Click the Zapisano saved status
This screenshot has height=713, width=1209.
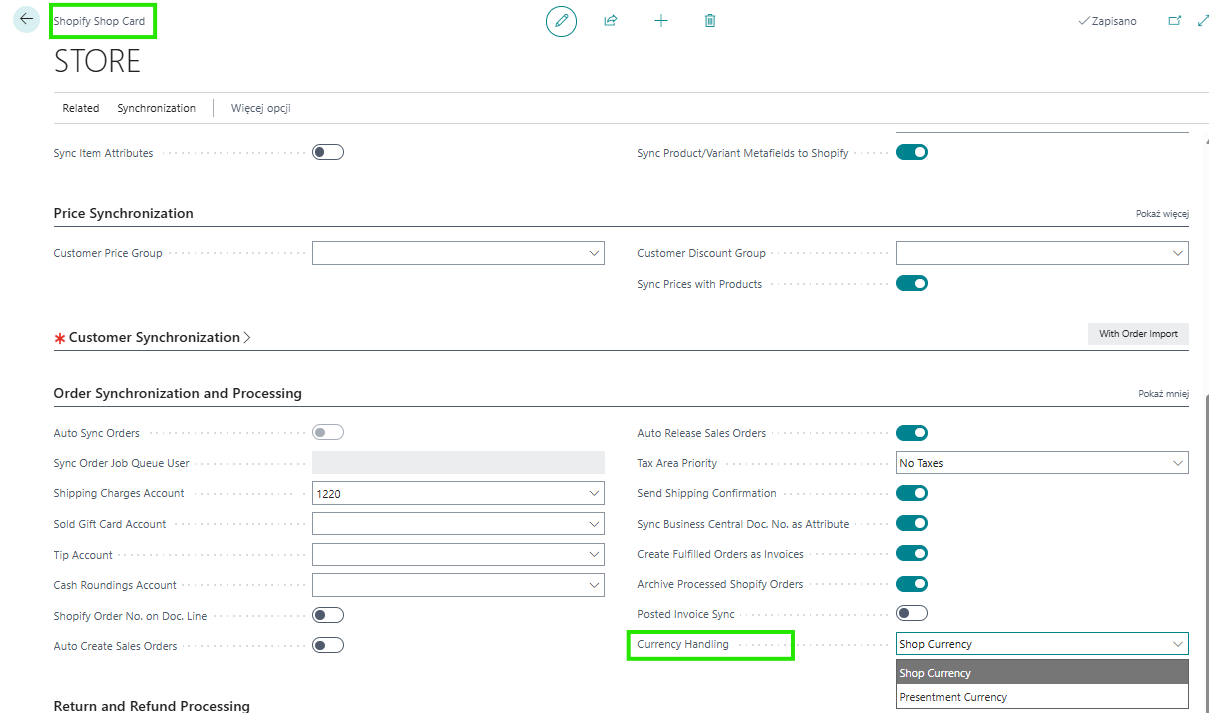(x=1107, y=21)
